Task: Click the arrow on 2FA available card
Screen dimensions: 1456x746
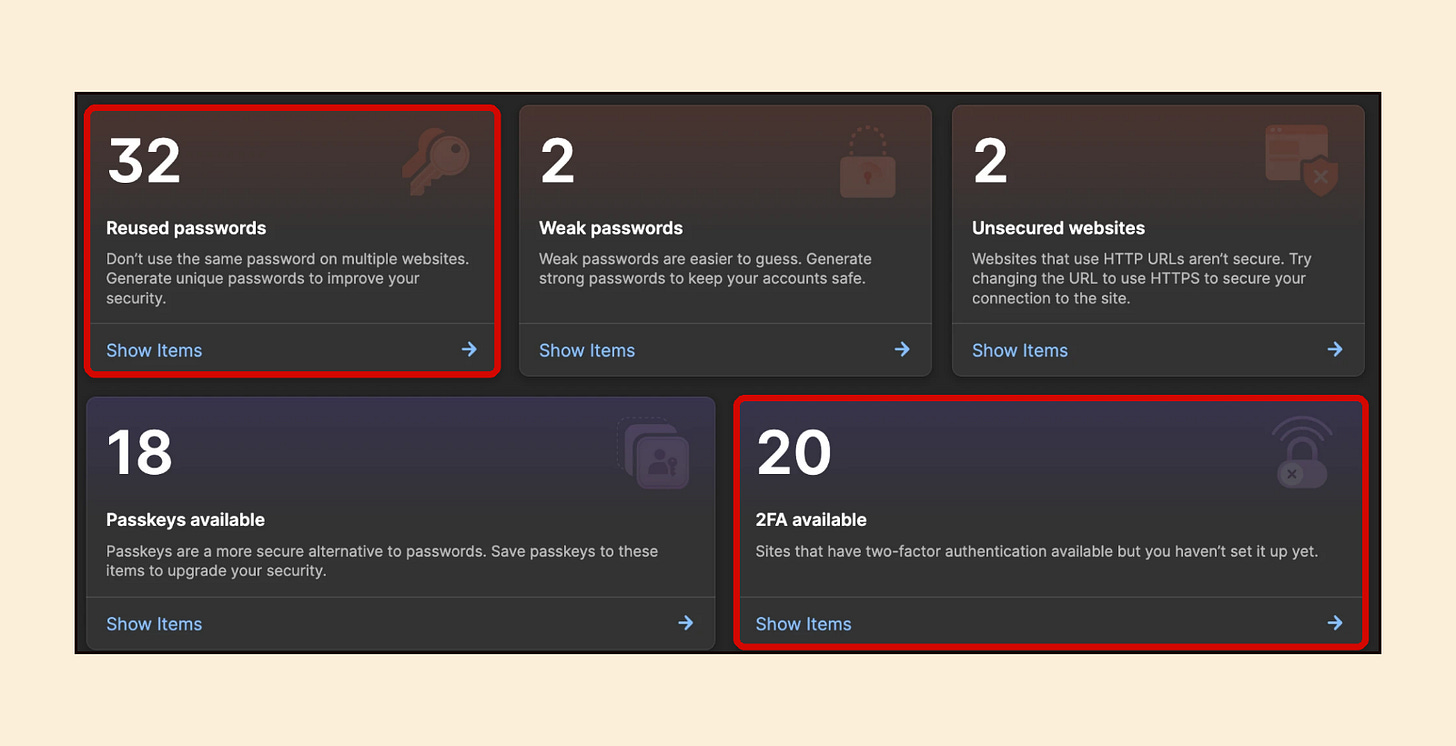Action: (x=1335, y=622)
